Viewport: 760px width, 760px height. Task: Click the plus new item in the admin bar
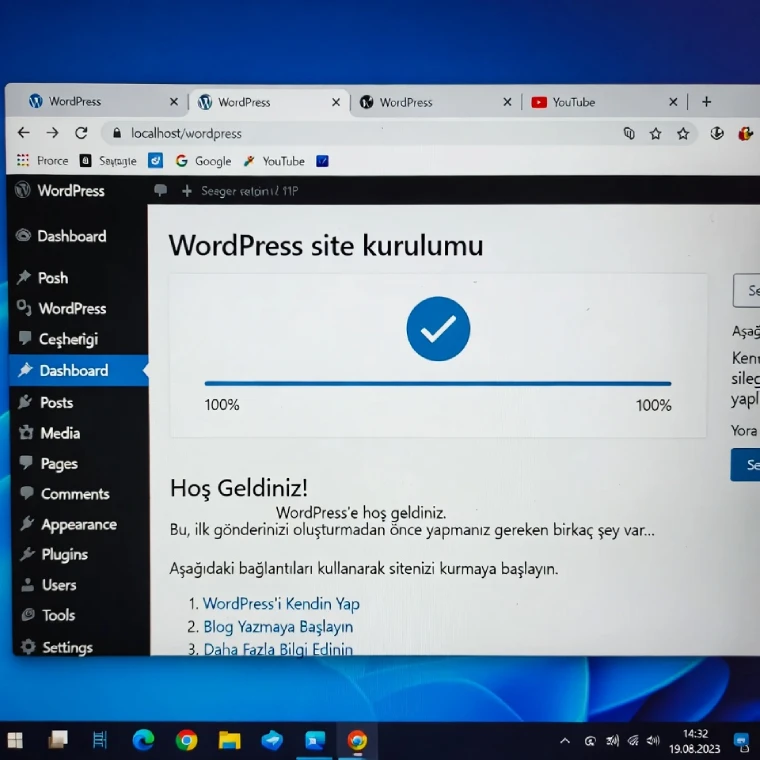[x=187, y=191]
